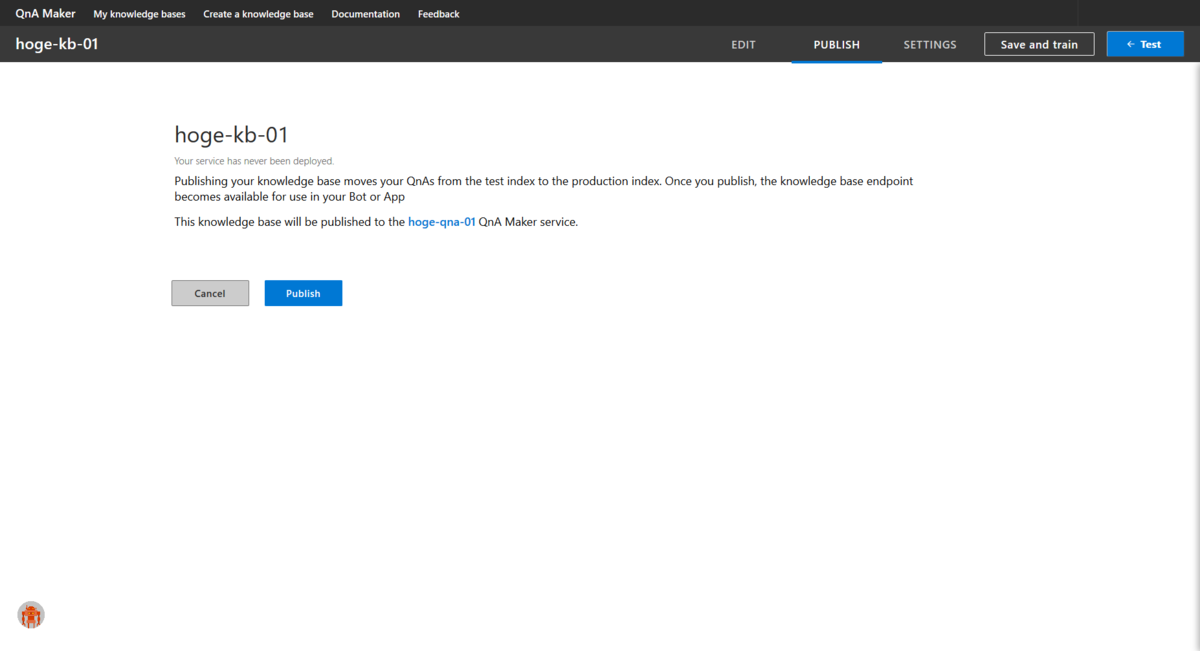Open the Documentation menu item

click(365, 14)
